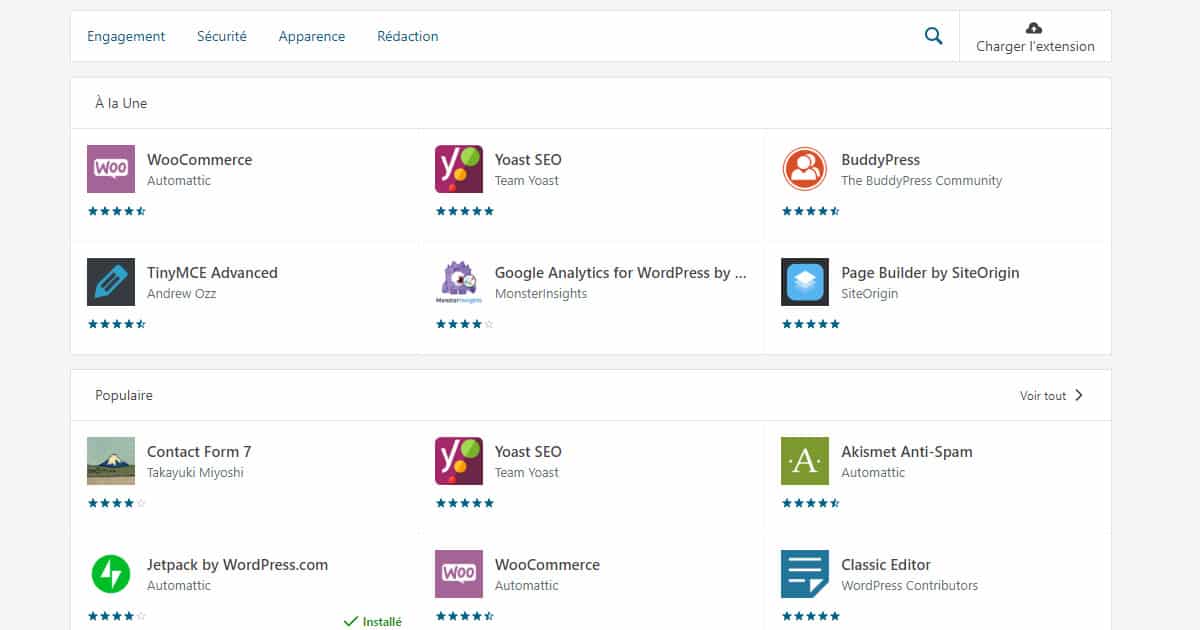Switch to the Sécurité category tab
This screenshot has height=630, width=1200.
pos(222,36)
